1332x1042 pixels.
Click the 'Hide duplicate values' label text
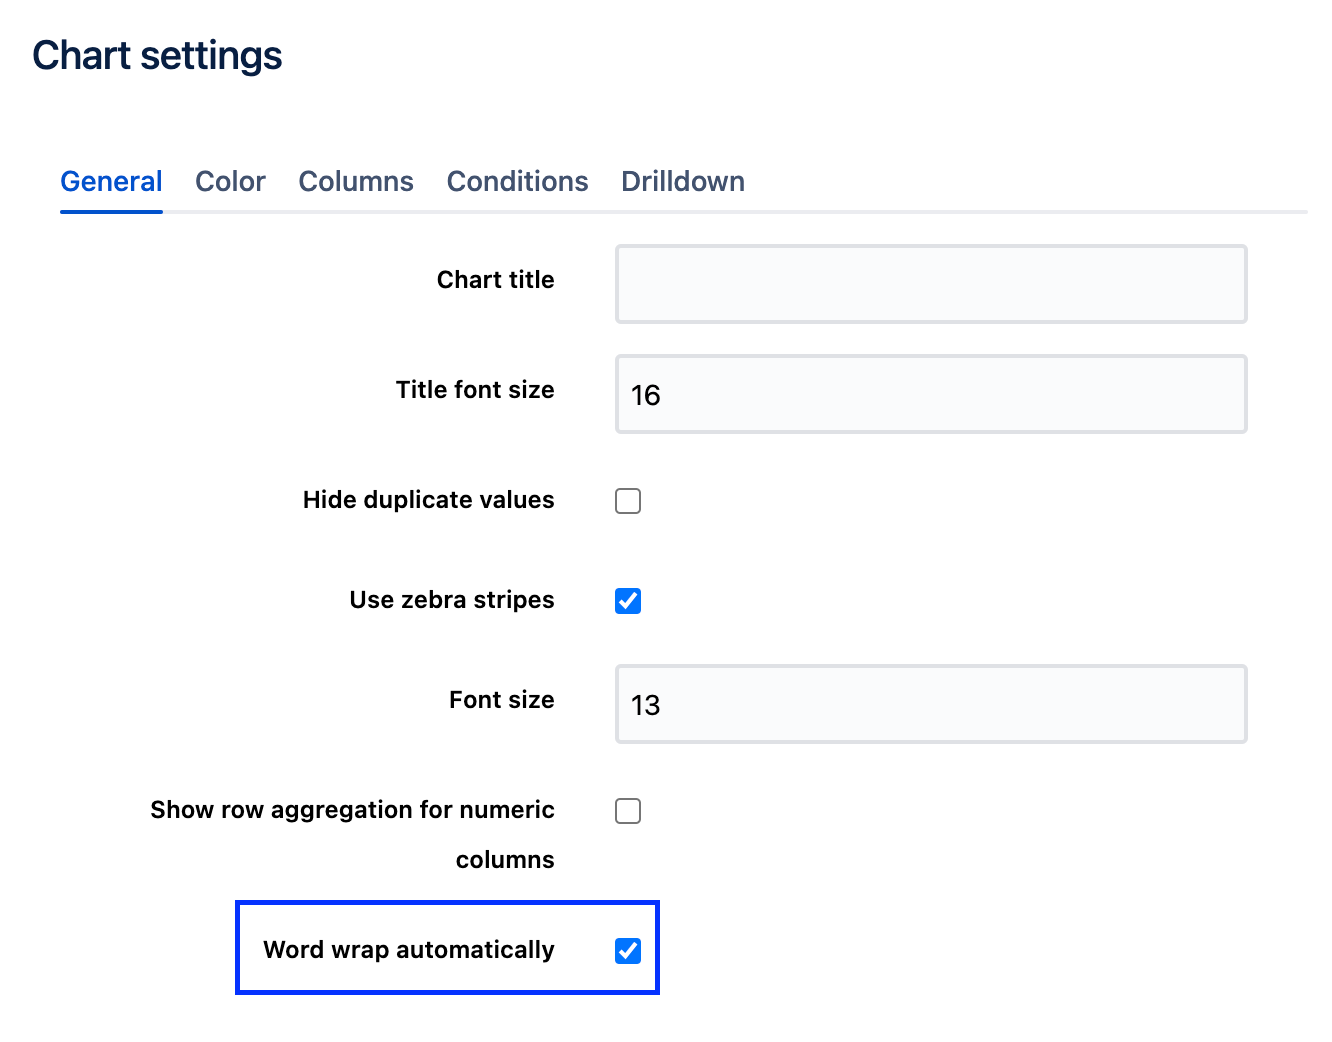[428, 500]
